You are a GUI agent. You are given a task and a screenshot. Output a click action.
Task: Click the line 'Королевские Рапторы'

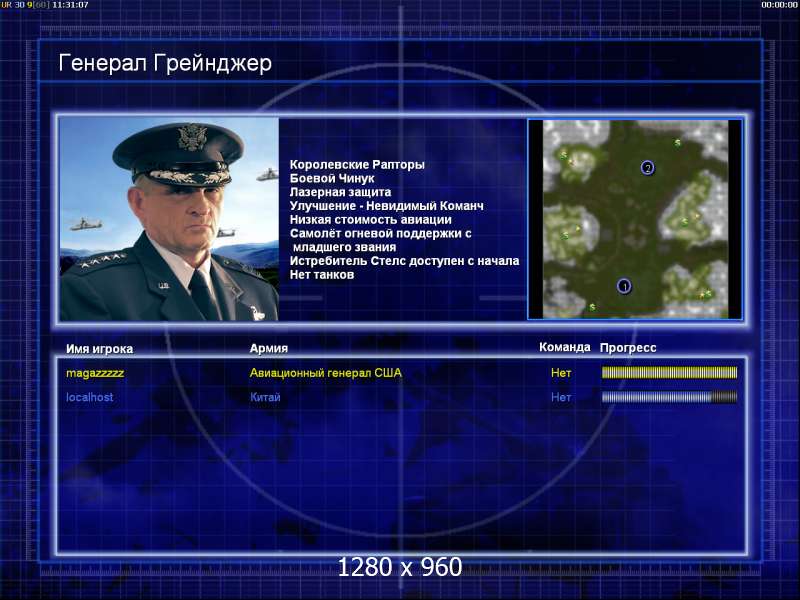tap(357, 165)
